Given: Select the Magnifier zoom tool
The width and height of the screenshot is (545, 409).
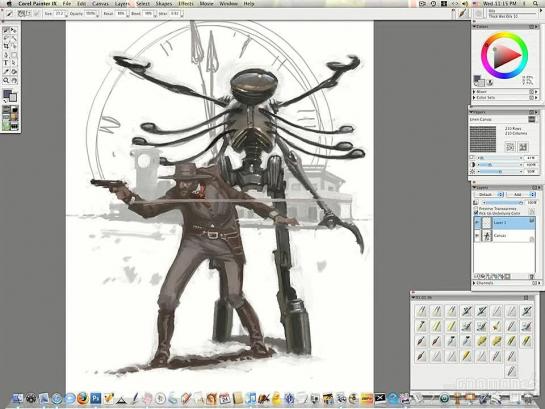Looking at the screenshot, I should (6, 80).
